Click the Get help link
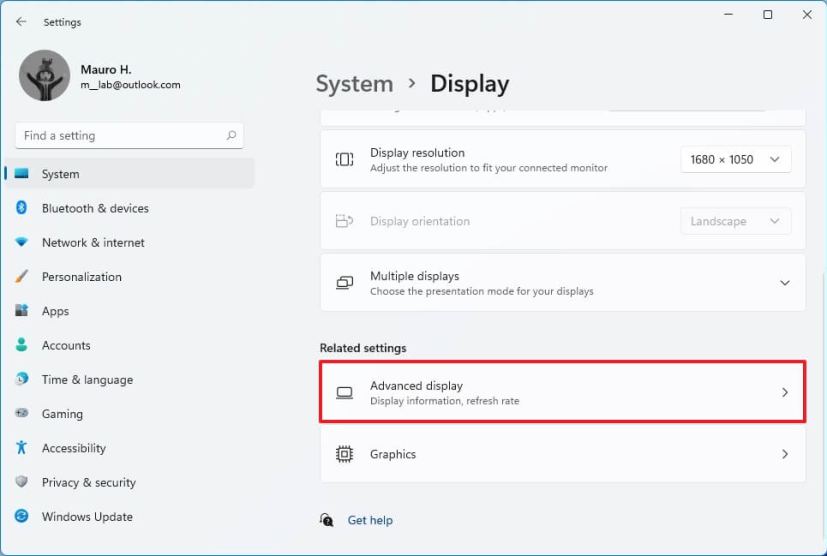The width and height of the screenshot is (827, 556). pos(370,520)
